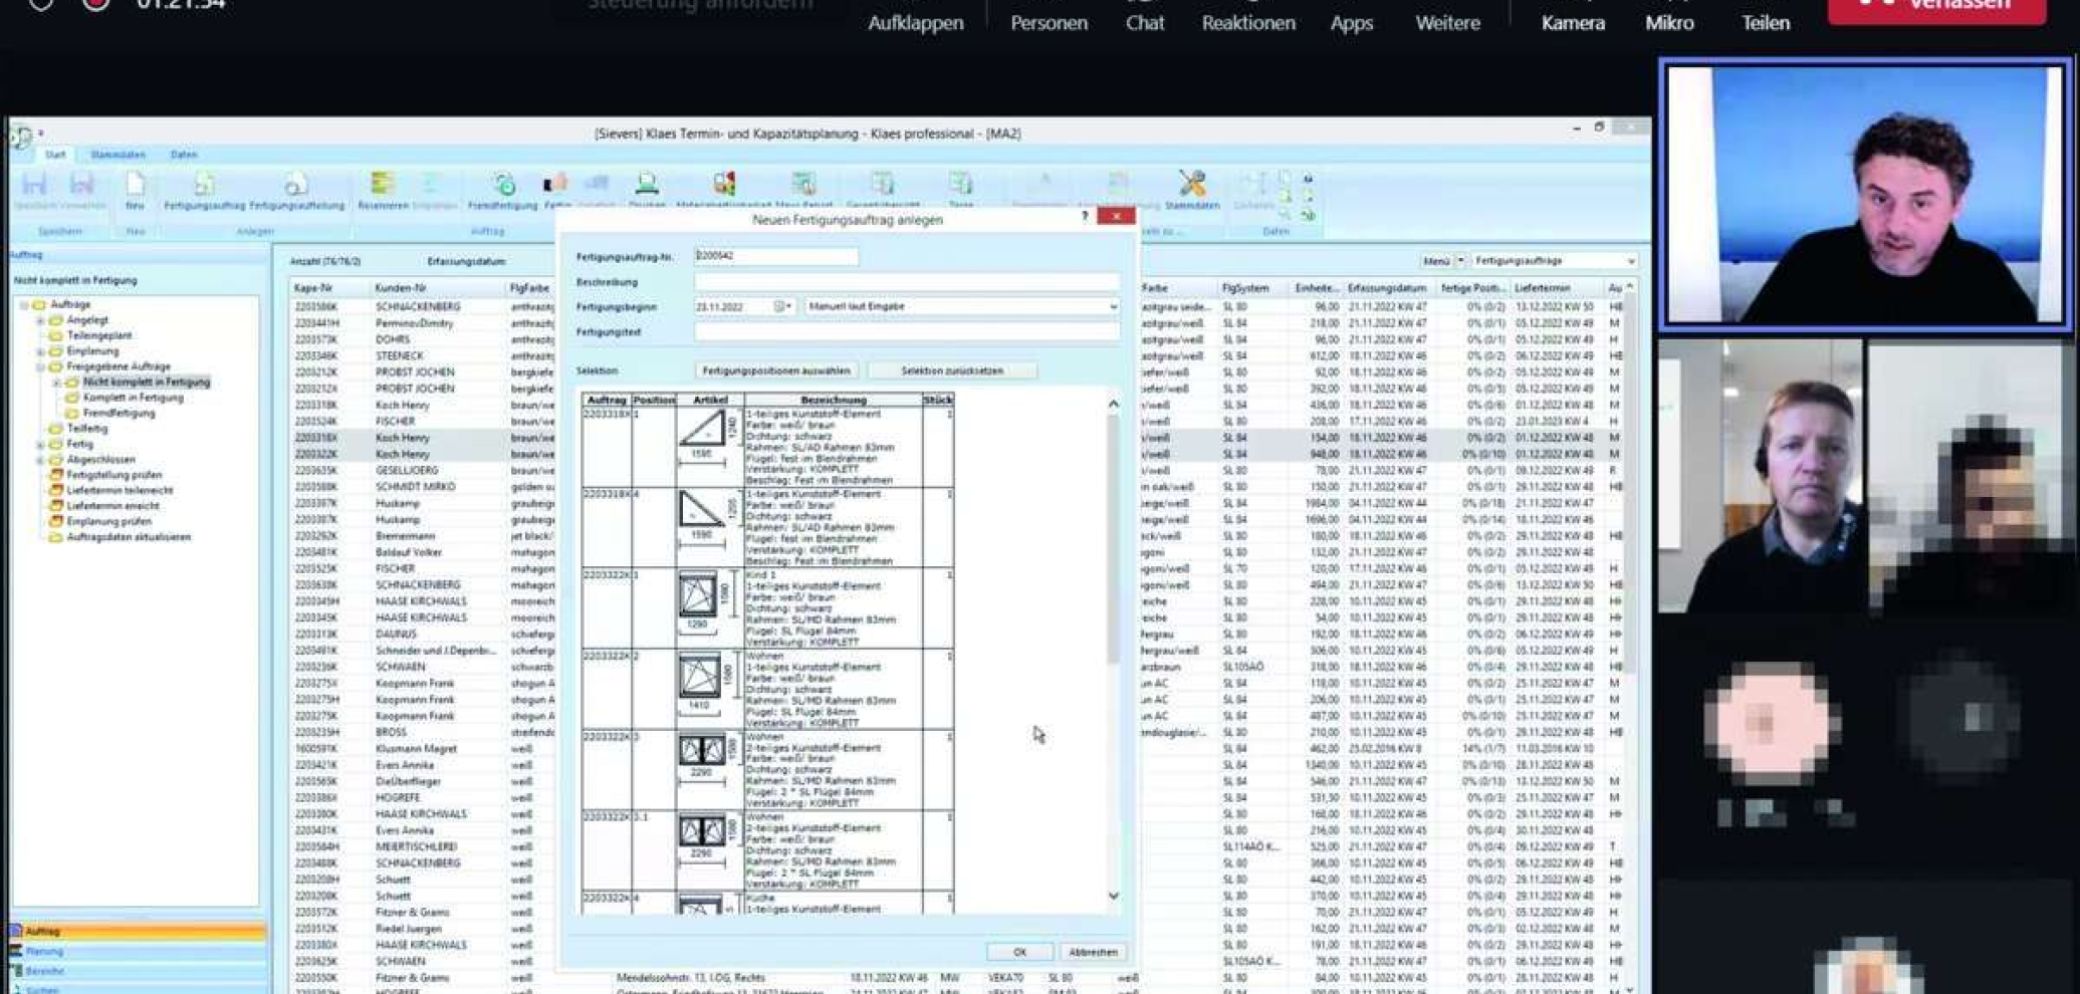Toggle the Kamera in meeting controls

point(1572,22)
